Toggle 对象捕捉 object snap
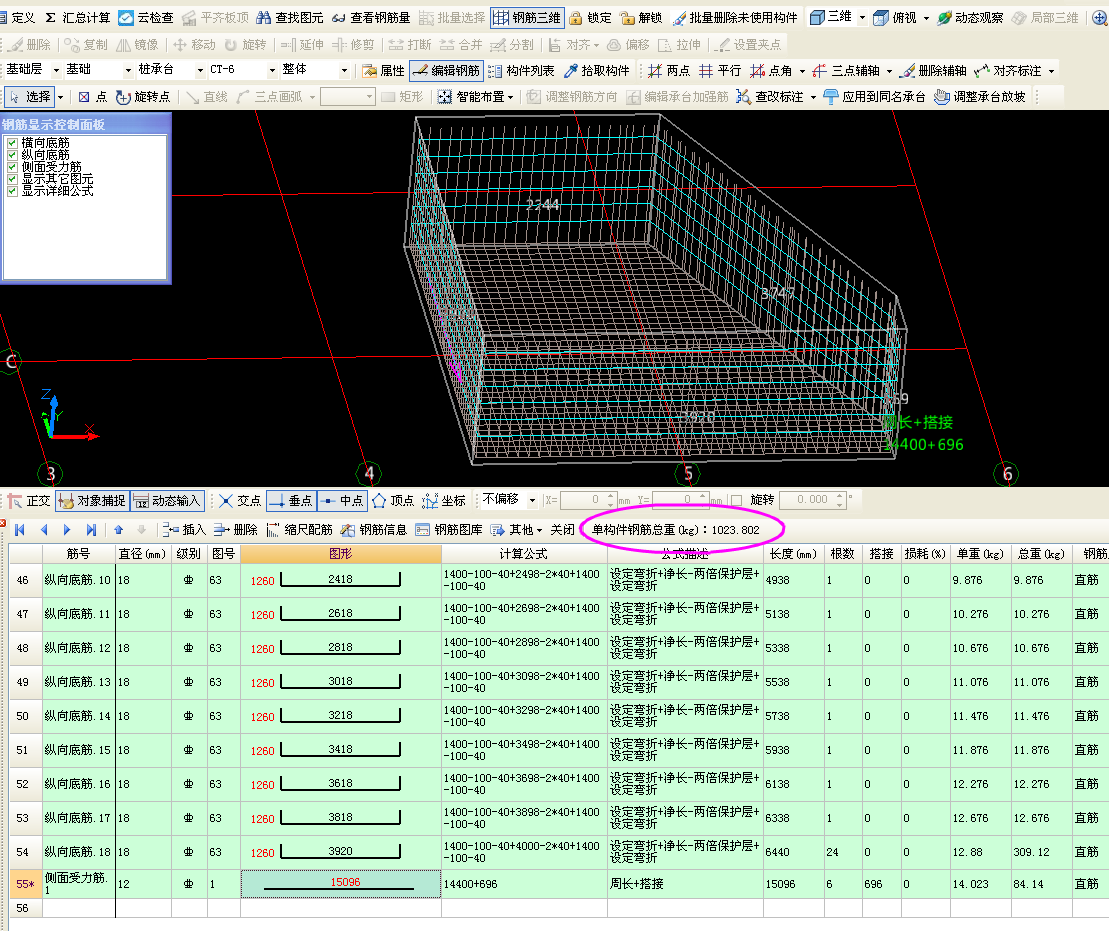The width and height of the screenshot is (1109, 931). pos(92,501)
